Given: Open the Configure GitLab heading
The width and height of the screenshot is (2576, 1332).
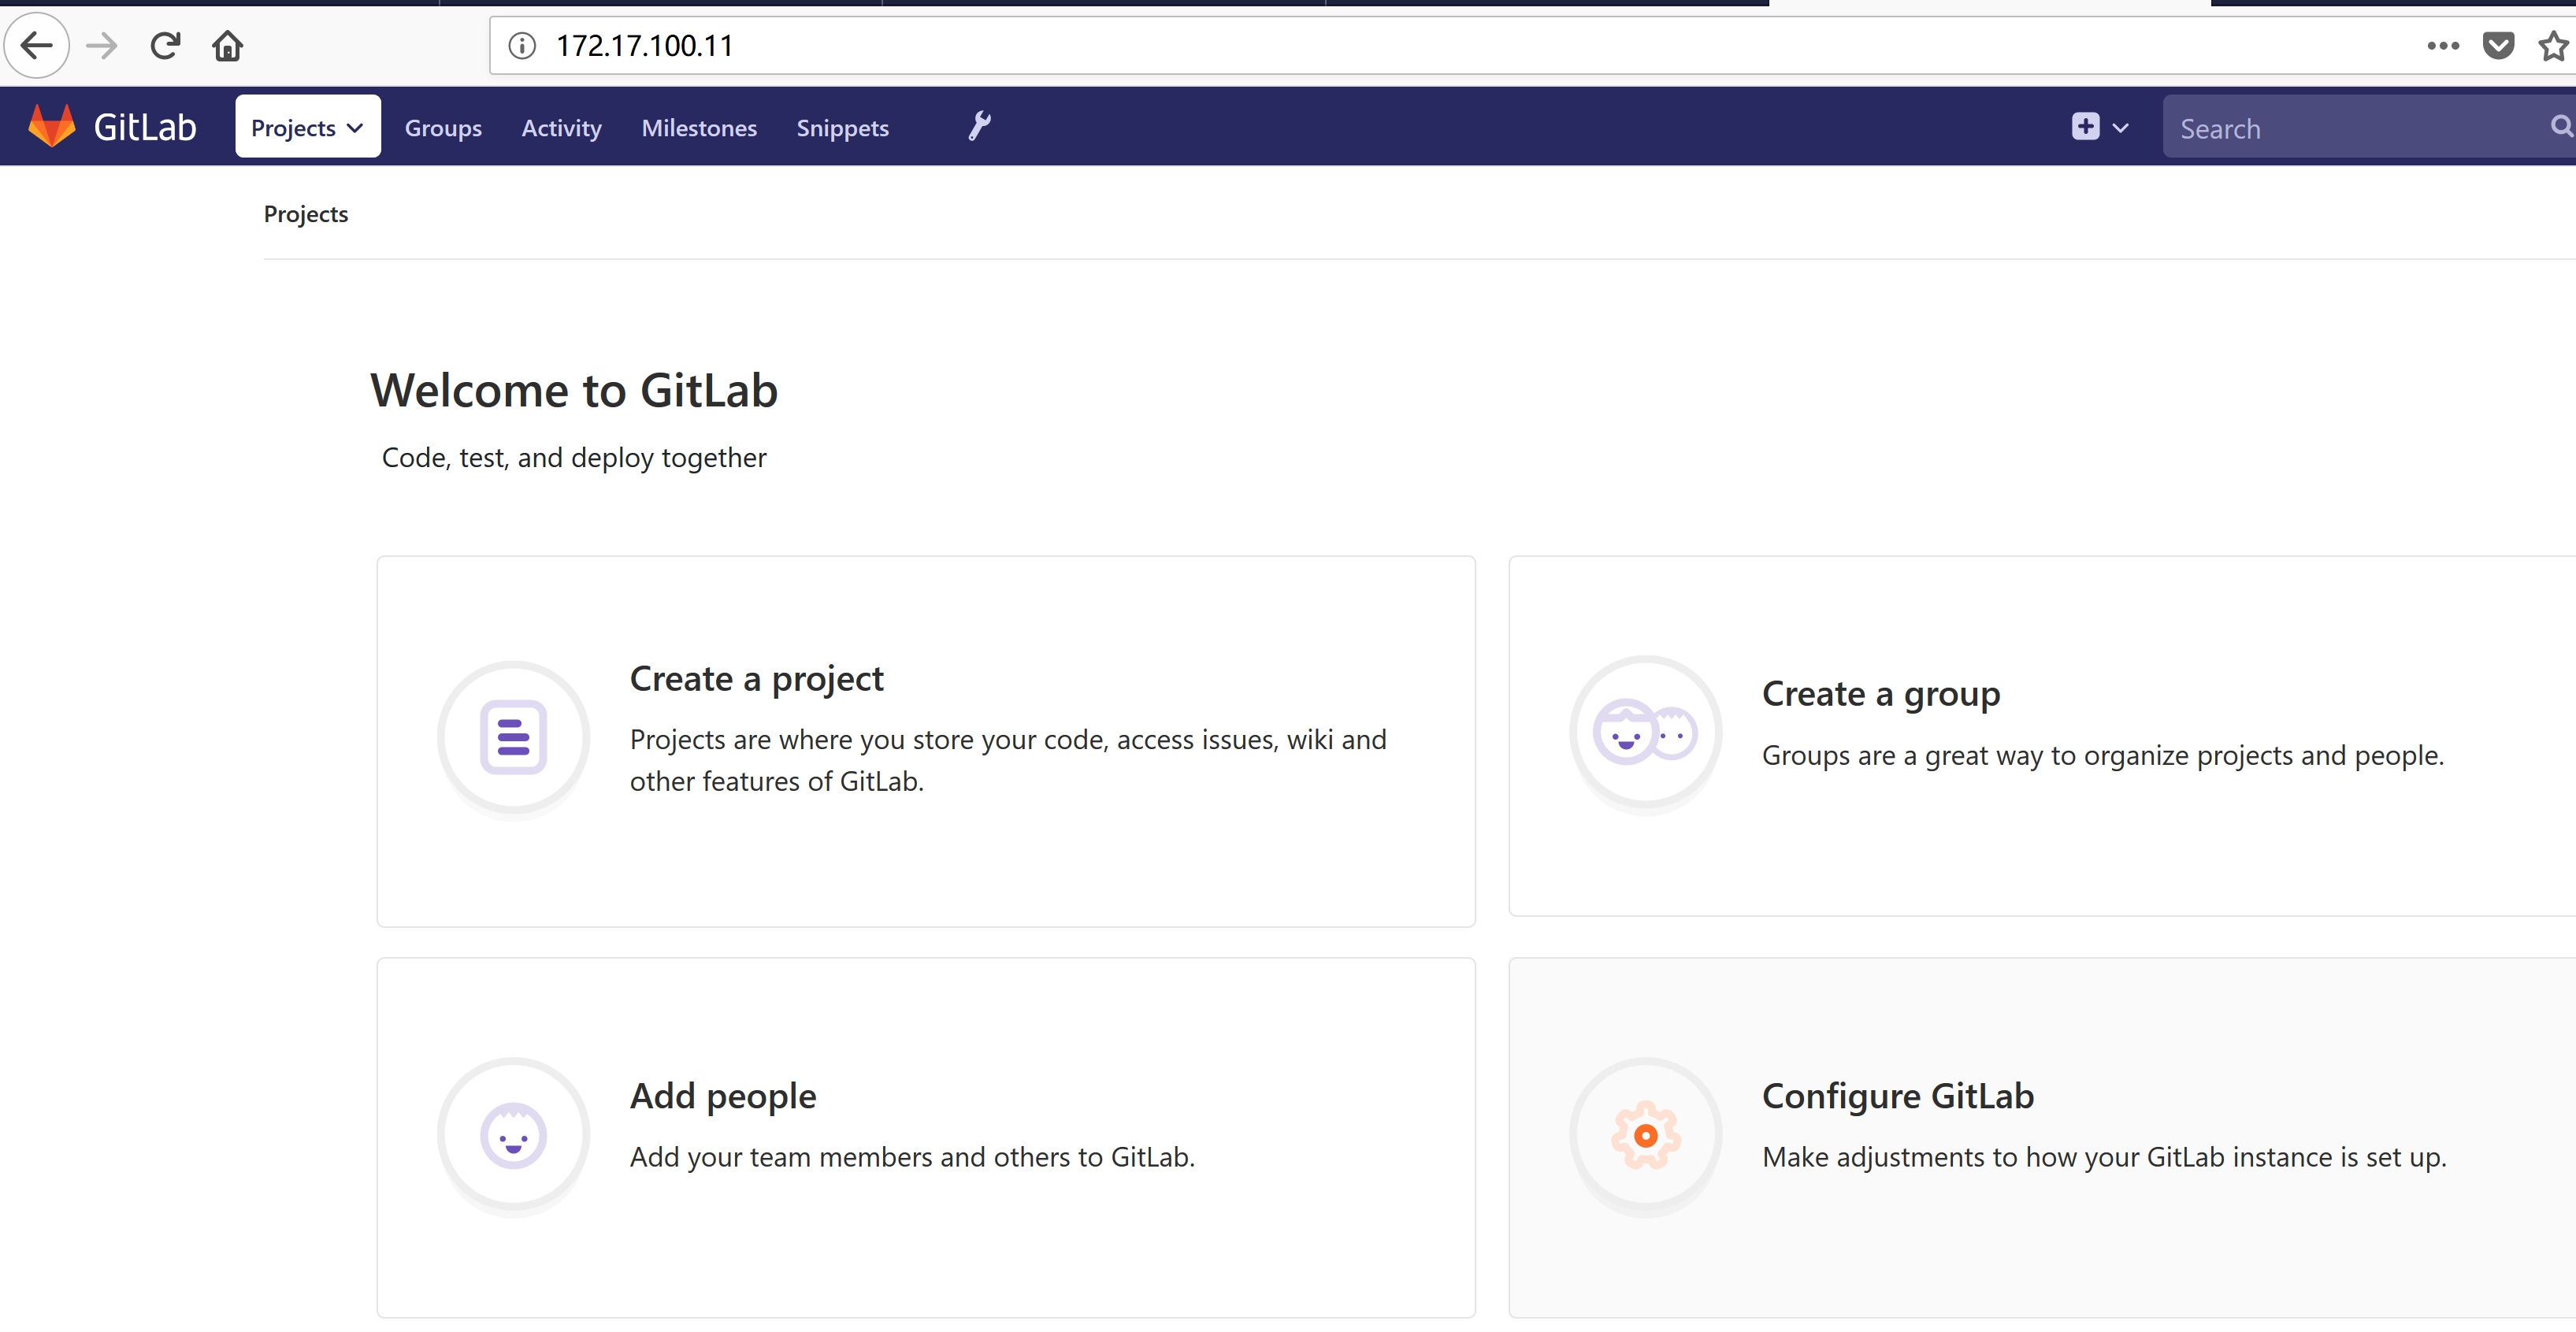Looking at the screenshot, I should 1898,1096.
